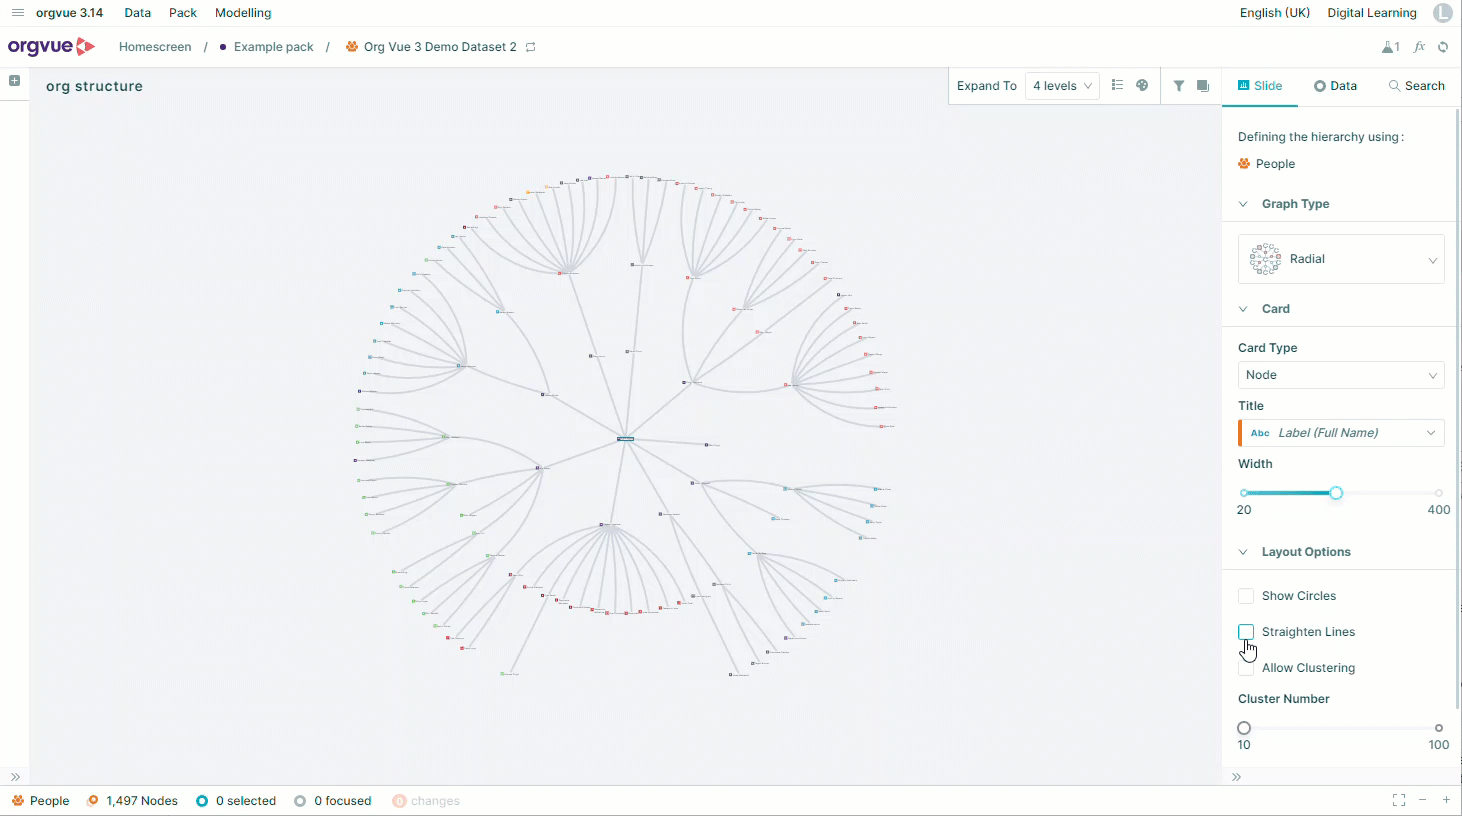The height and width of the screenshot is (816, 1462).
Task: Switch to the Search tab
Action: point(1417,86)
